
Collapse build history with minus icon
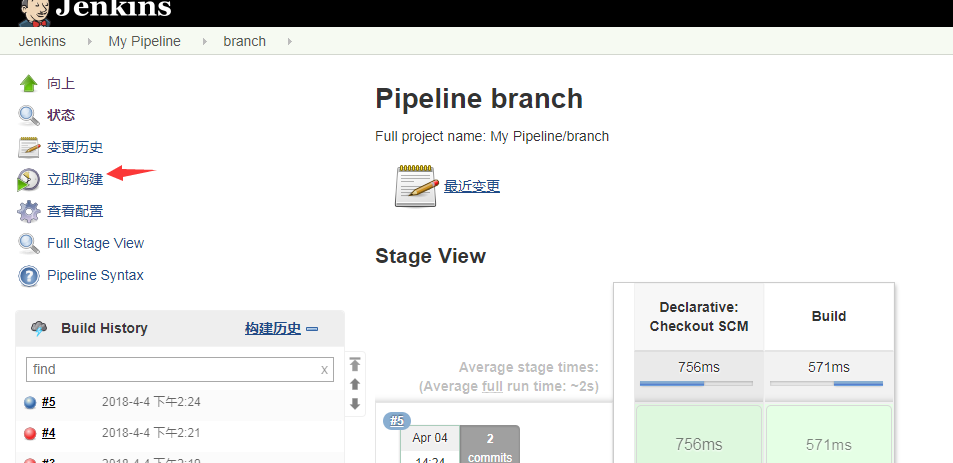(x=312, y=329)
